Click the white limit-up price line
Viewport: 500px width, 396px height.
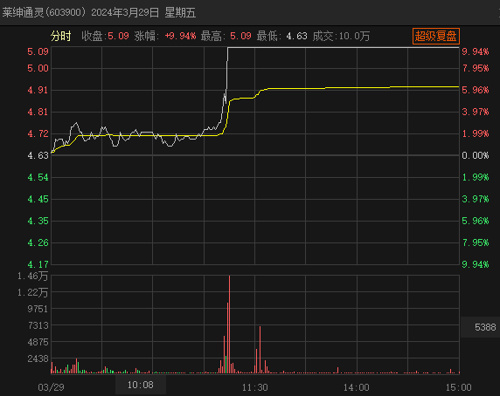(343, 48)
